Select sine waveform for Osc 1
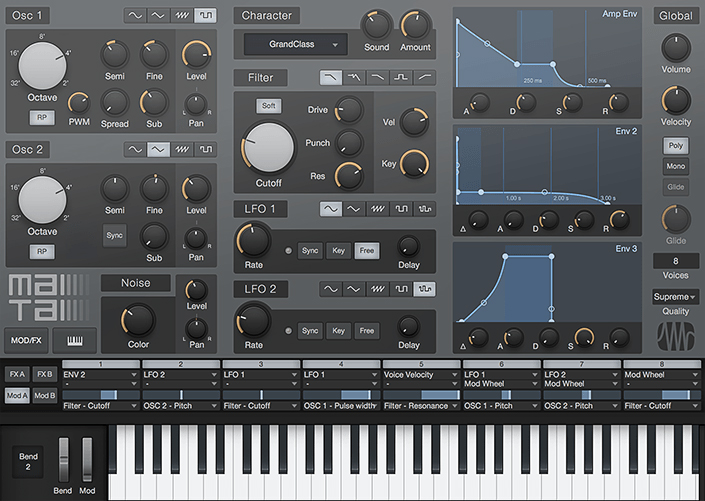This screenshot has width=705, height=501. click(x=135, y=16)
